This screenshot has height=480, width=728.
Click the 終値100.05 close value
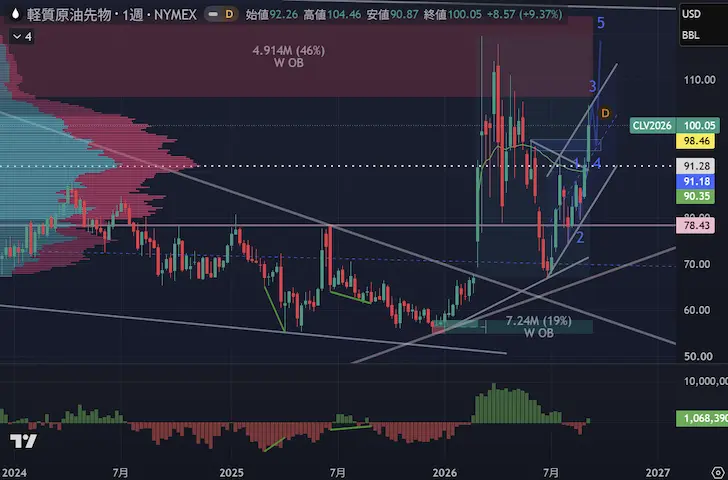tap(452, 14)
